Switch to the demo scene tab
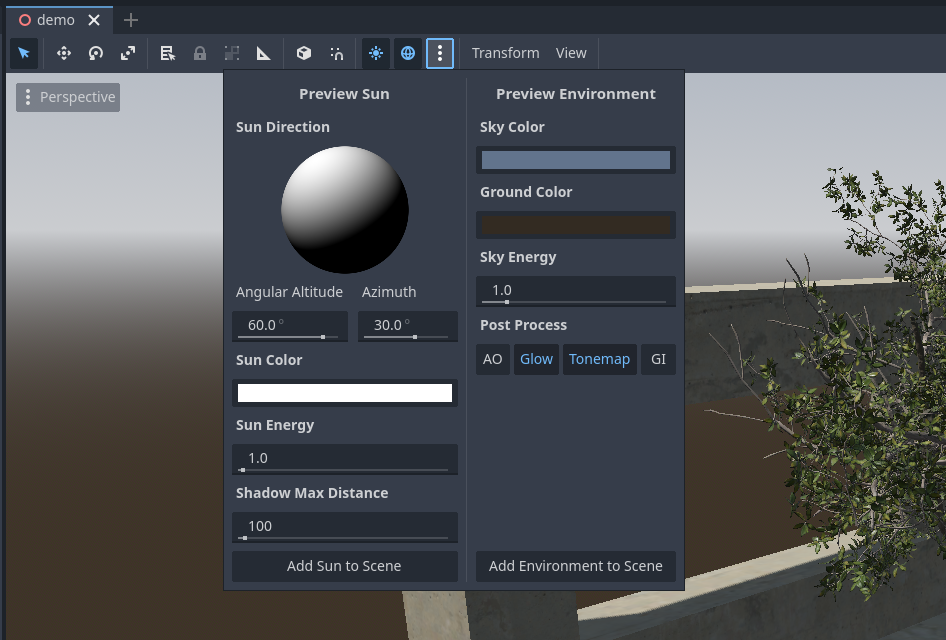The height and width of the screenshot is (640, 946). pos(55,20)
